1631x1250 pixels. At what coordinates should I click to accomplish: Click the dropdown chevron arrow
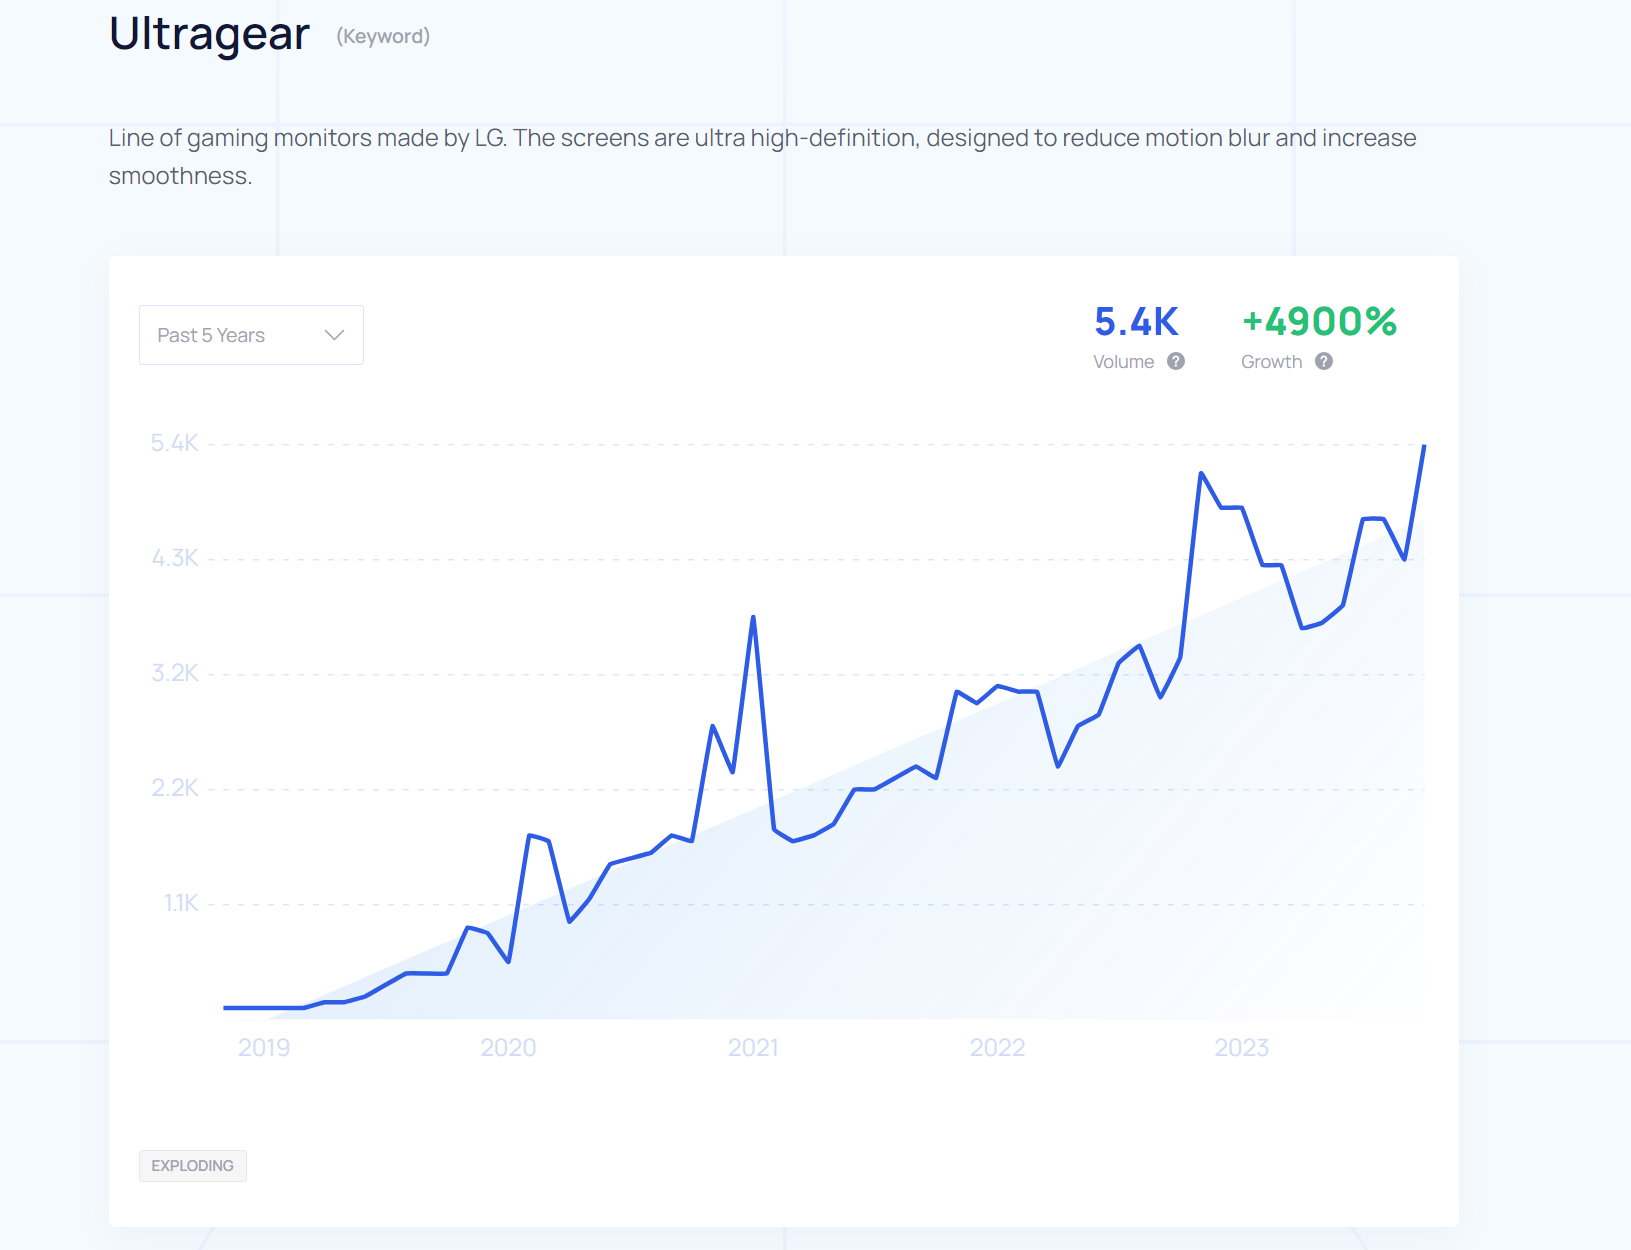point(335,335)
